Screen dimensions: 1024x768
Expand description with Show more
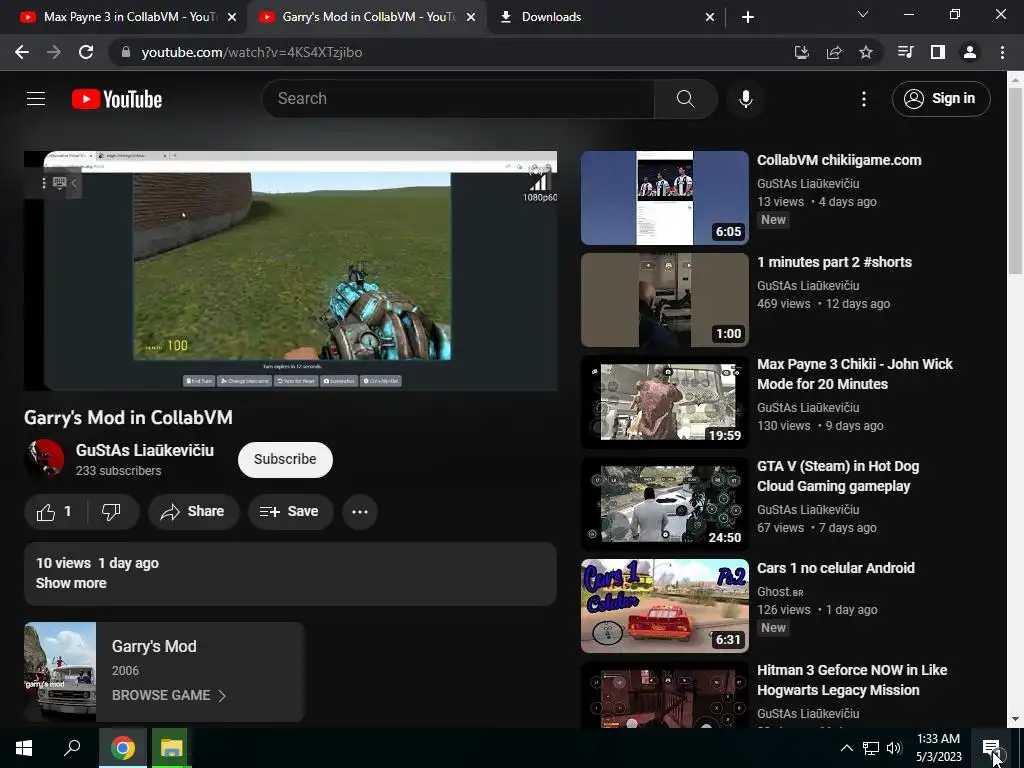[x=71, y=583]
